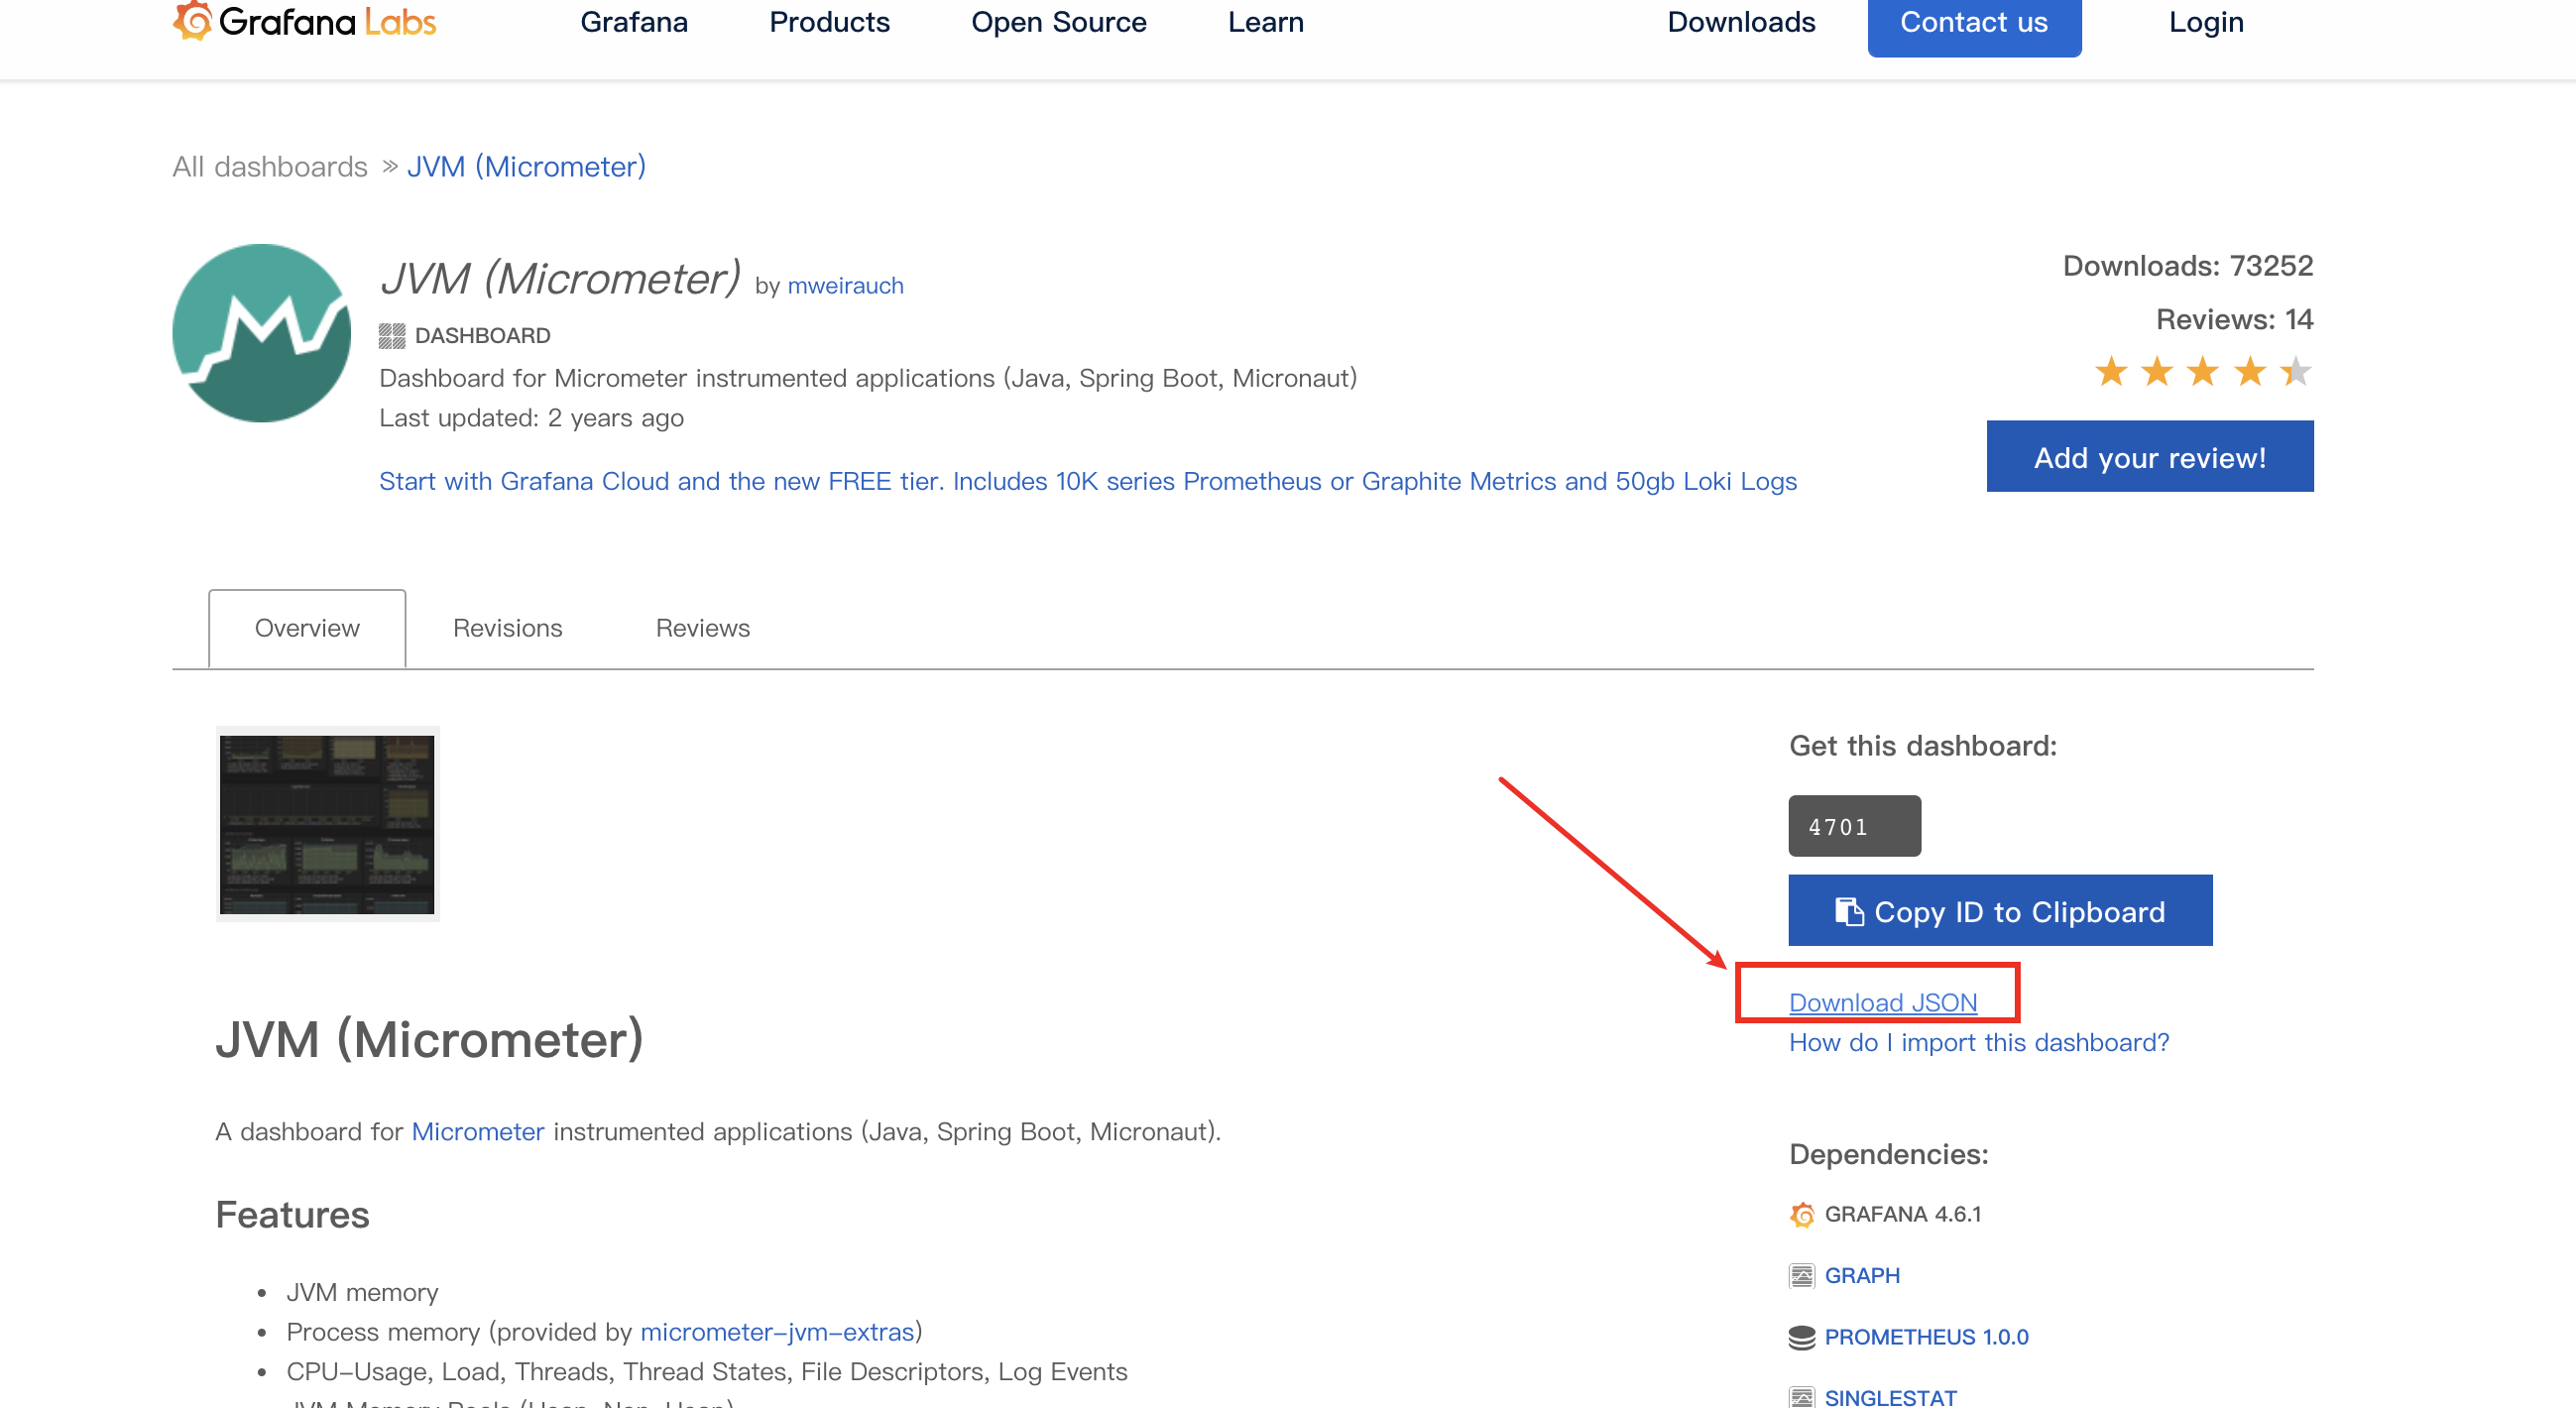
Task: Click the Prometheus database icon
Action: click(x=1802, y=1337)
